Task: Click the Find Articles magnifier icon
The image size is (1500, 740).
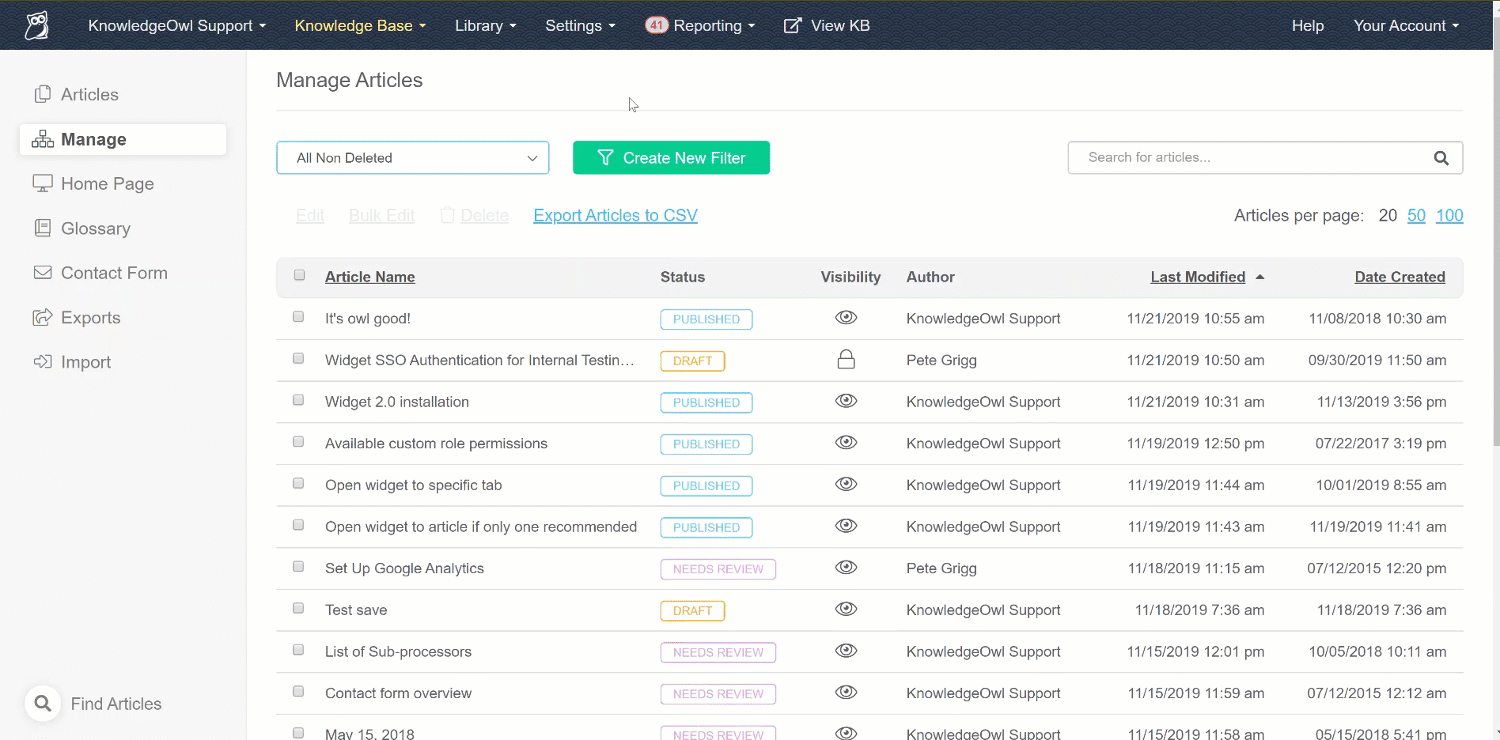Action: click(43, 704)
